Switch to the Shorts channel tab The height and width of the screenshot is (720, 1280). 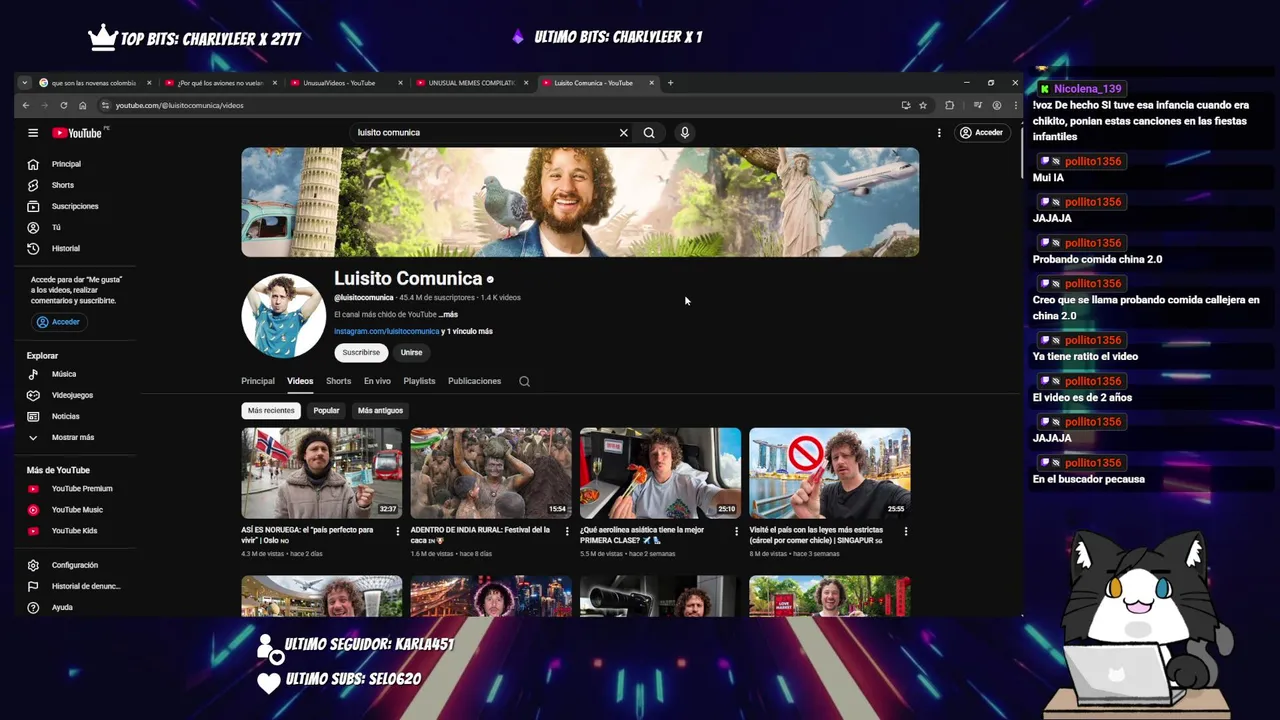click(x=339, y=381)
